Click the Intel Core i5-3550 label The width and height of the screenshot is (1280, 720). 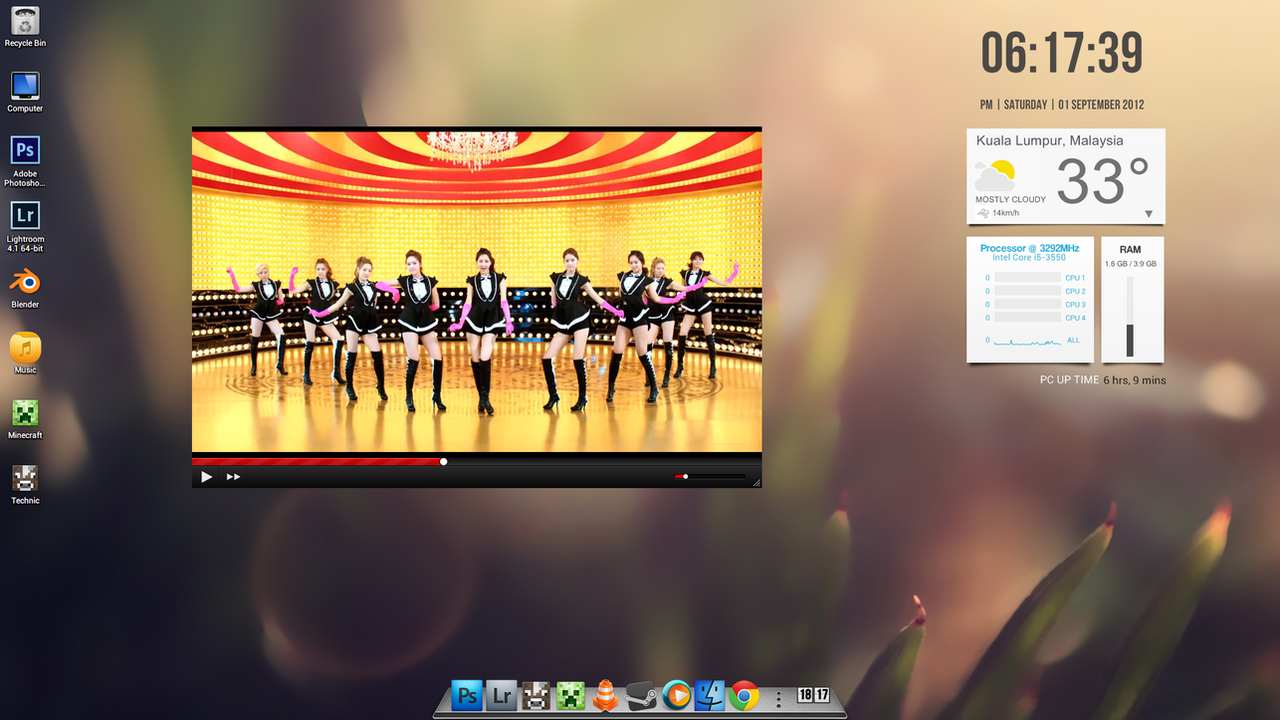pos(1029,258)
